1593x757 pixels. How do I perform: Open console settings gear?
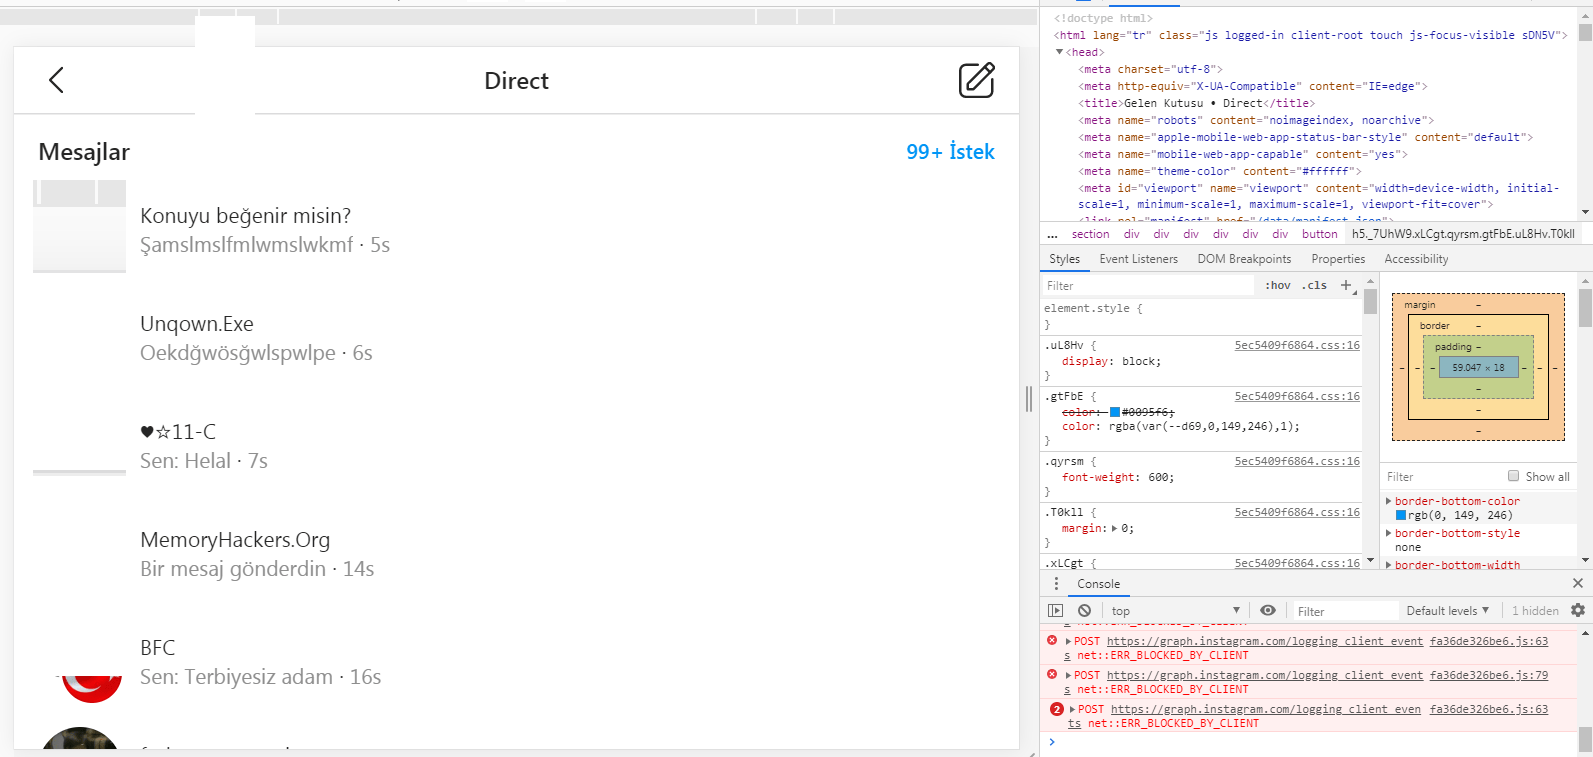click(x=1578, y=610)
